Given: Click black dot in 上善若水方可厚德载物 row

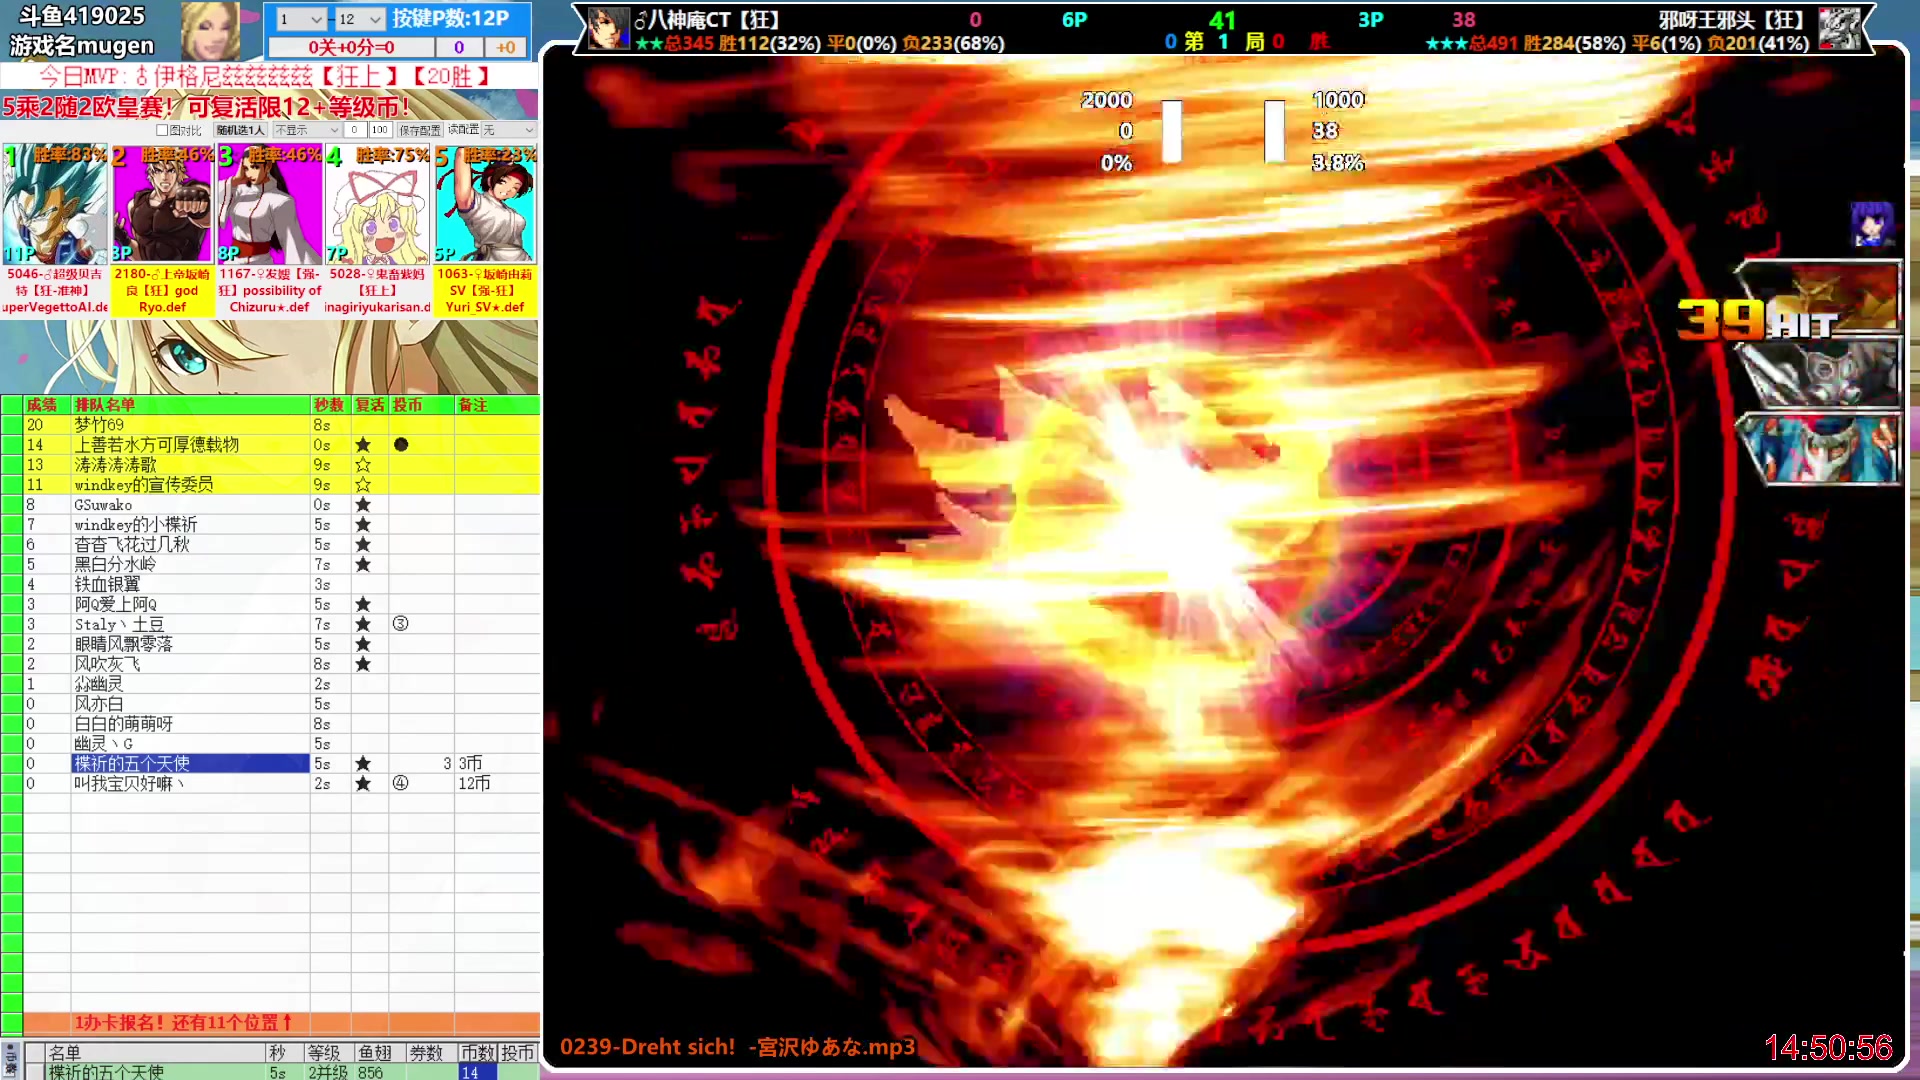Looking at the screenshot, I should [401, 445].
